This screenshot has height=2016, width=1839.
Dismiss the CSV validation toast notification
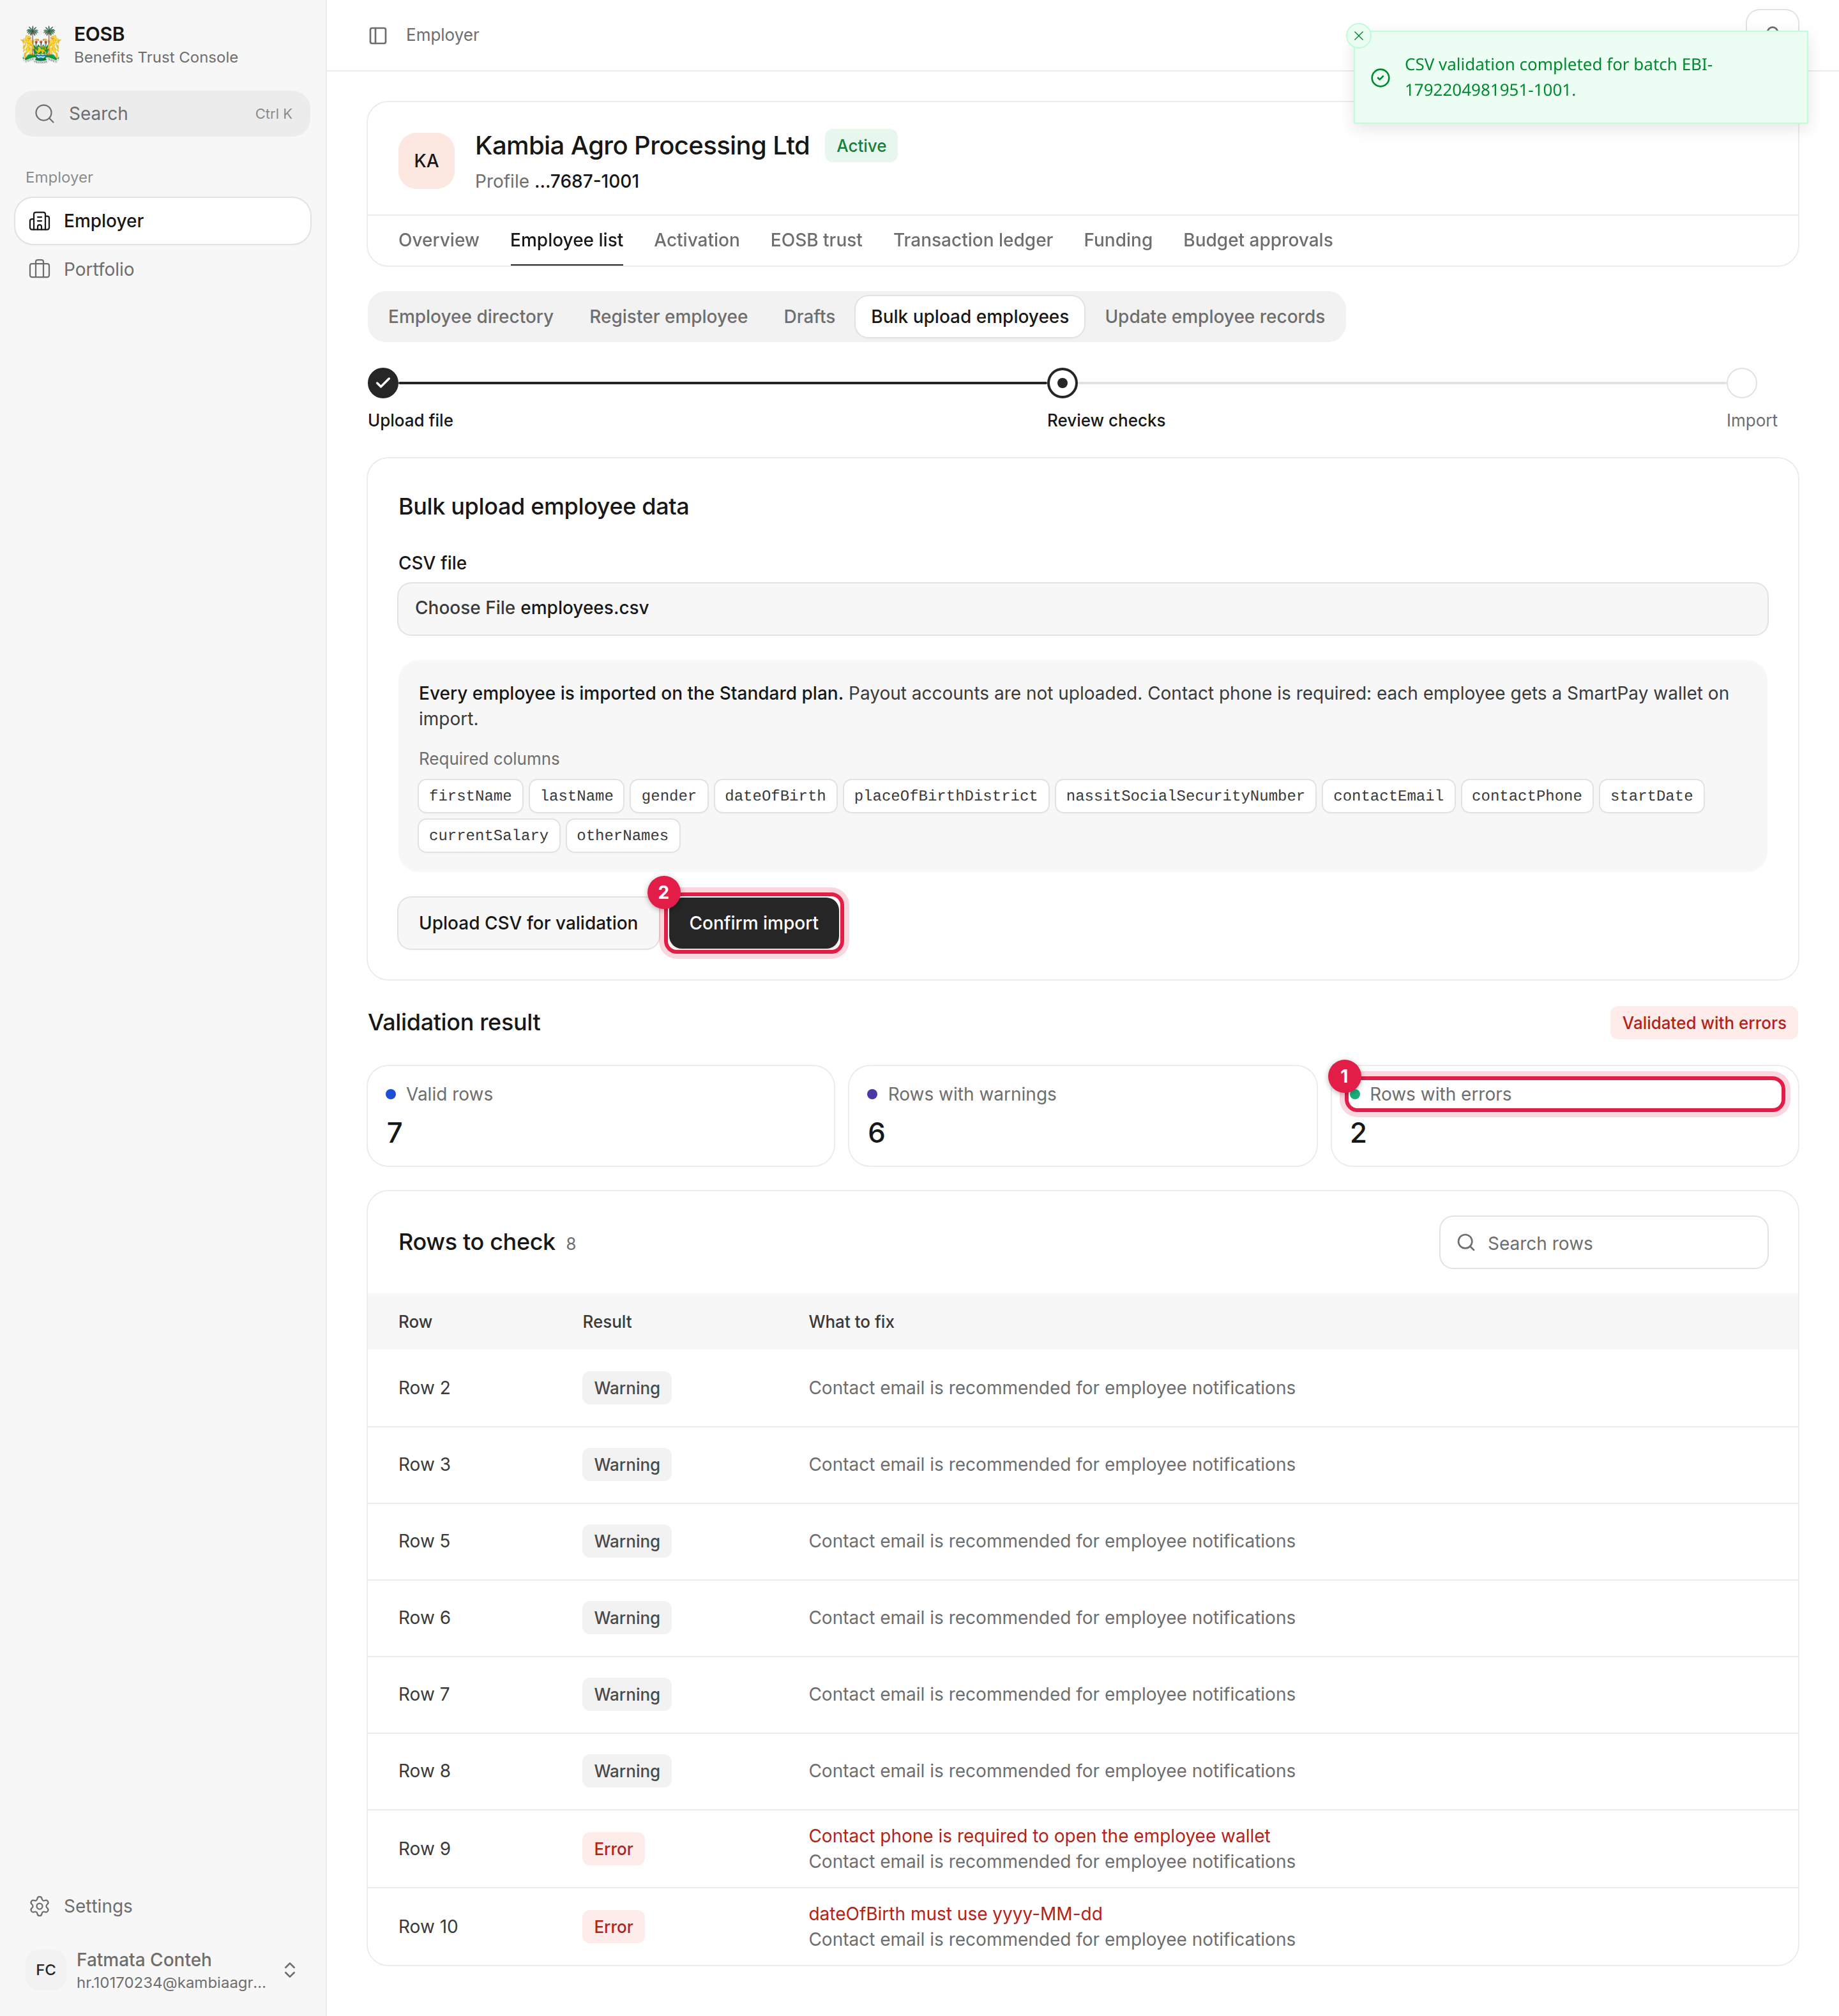(1358, 36)
